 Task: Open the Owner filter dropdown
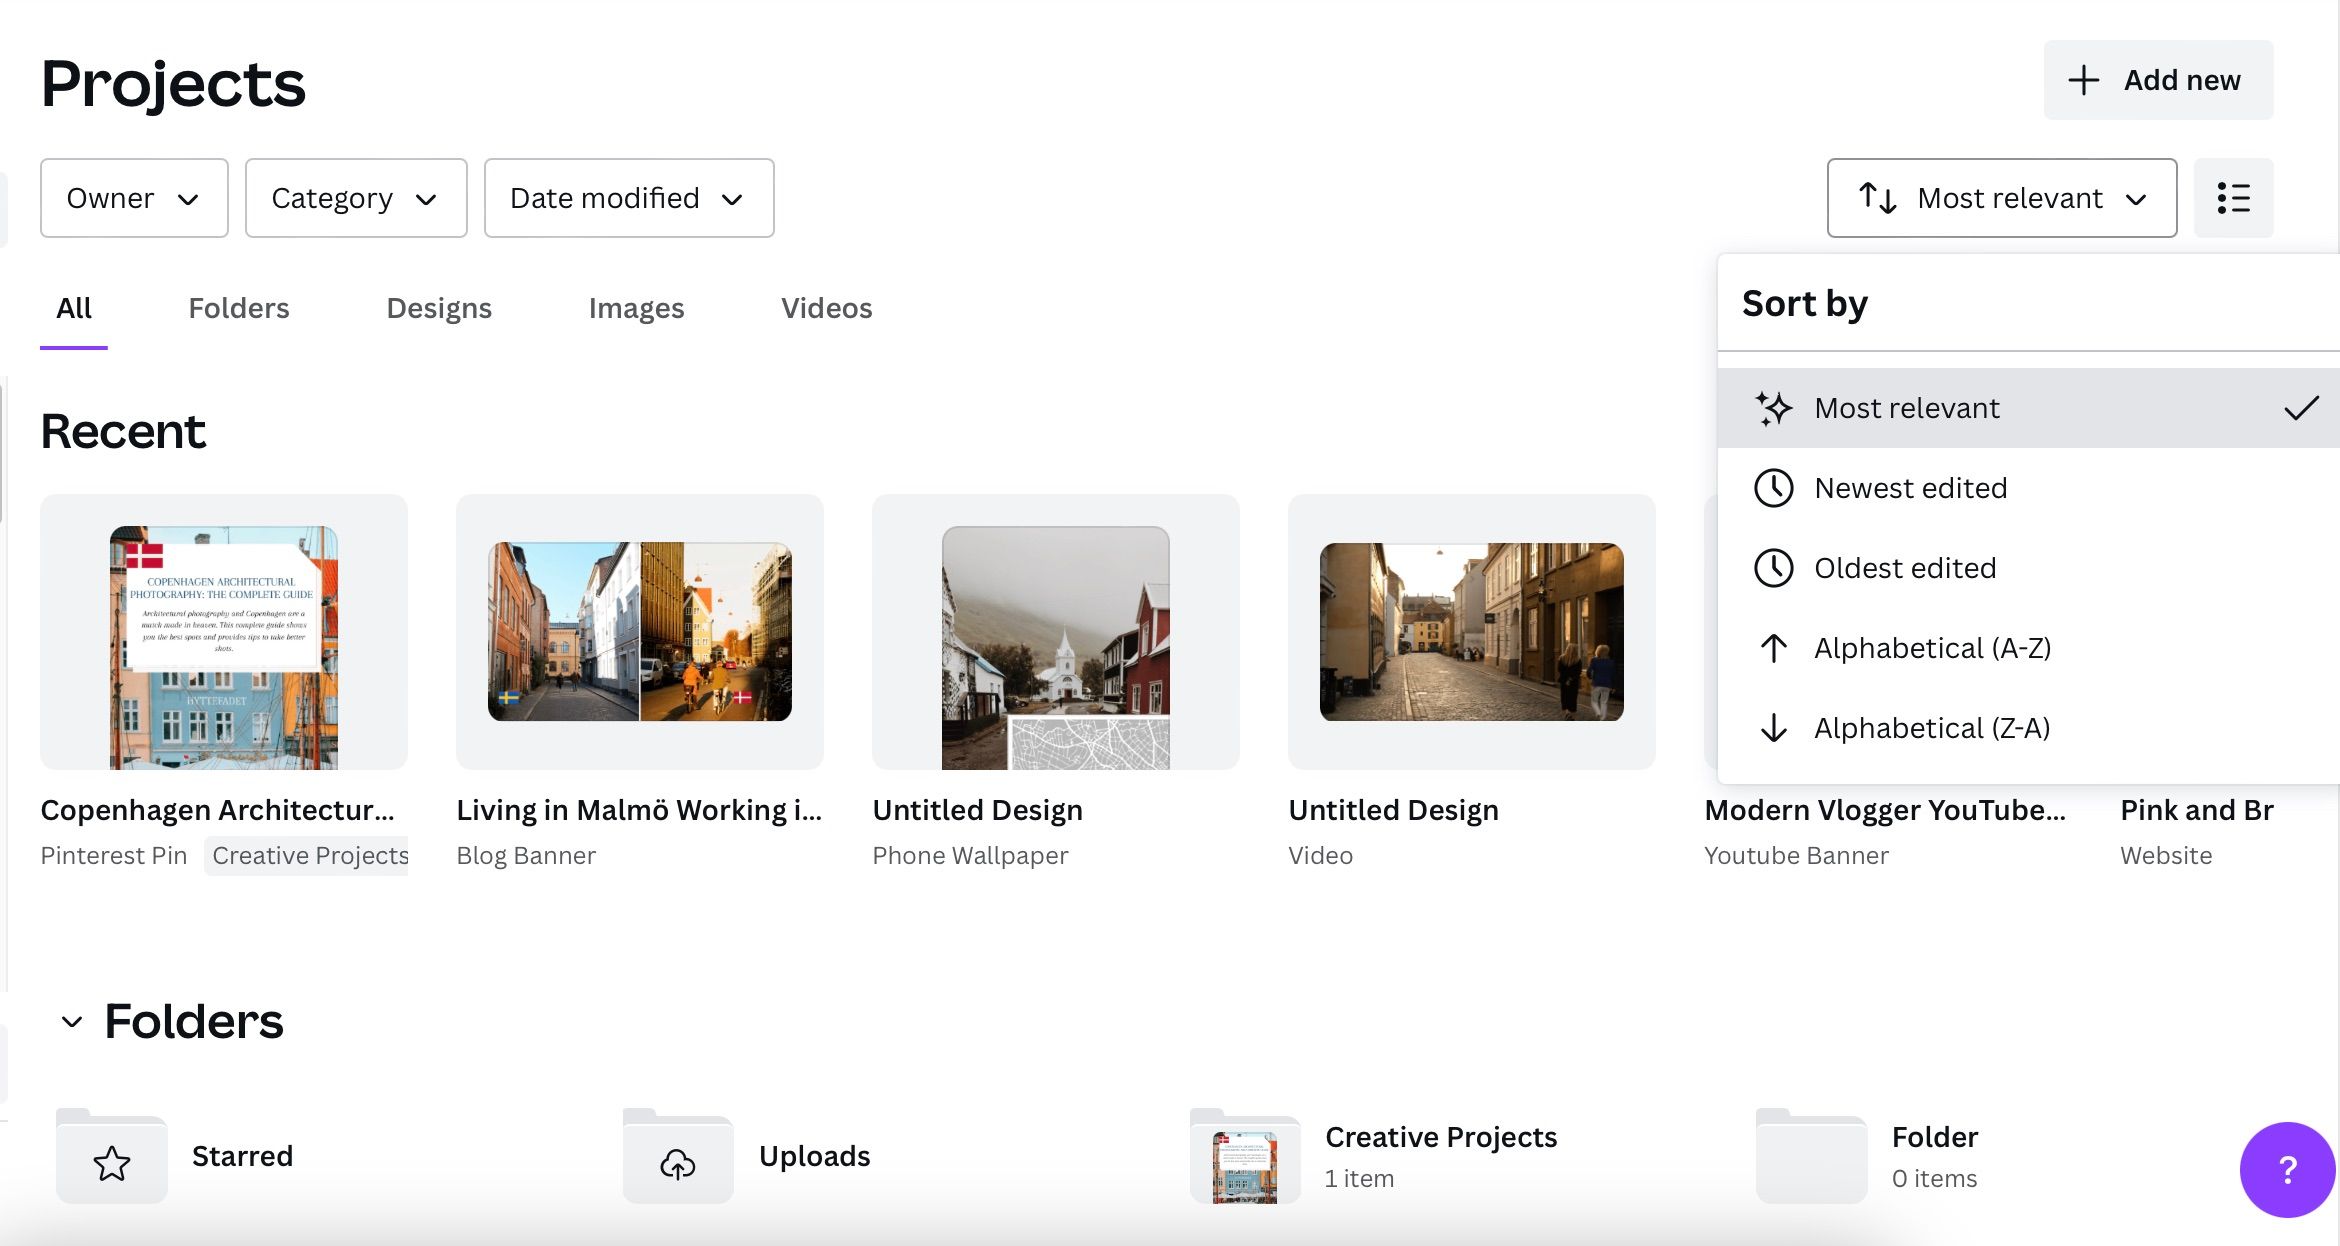(133, 198)
